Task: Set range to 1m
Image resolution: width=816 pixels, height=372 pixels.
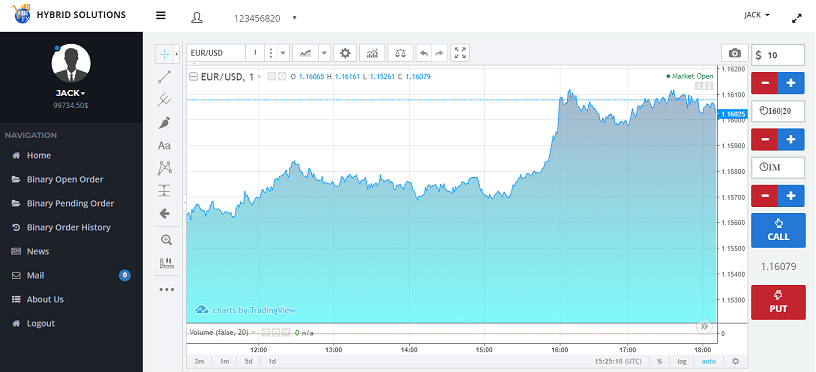Action: coord(224,361)
